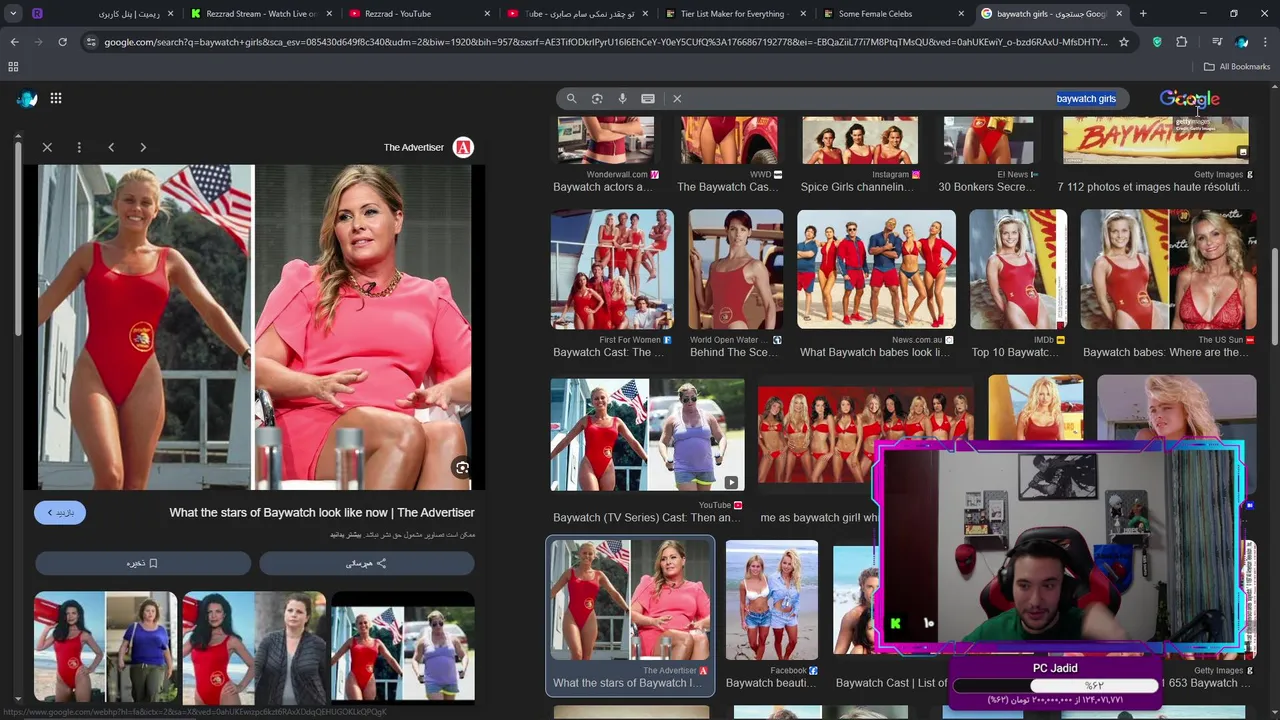Click the image copyright learn-more link
Image resolution: width=1280 pixels, height=720 pixels.
coord(347,535)
